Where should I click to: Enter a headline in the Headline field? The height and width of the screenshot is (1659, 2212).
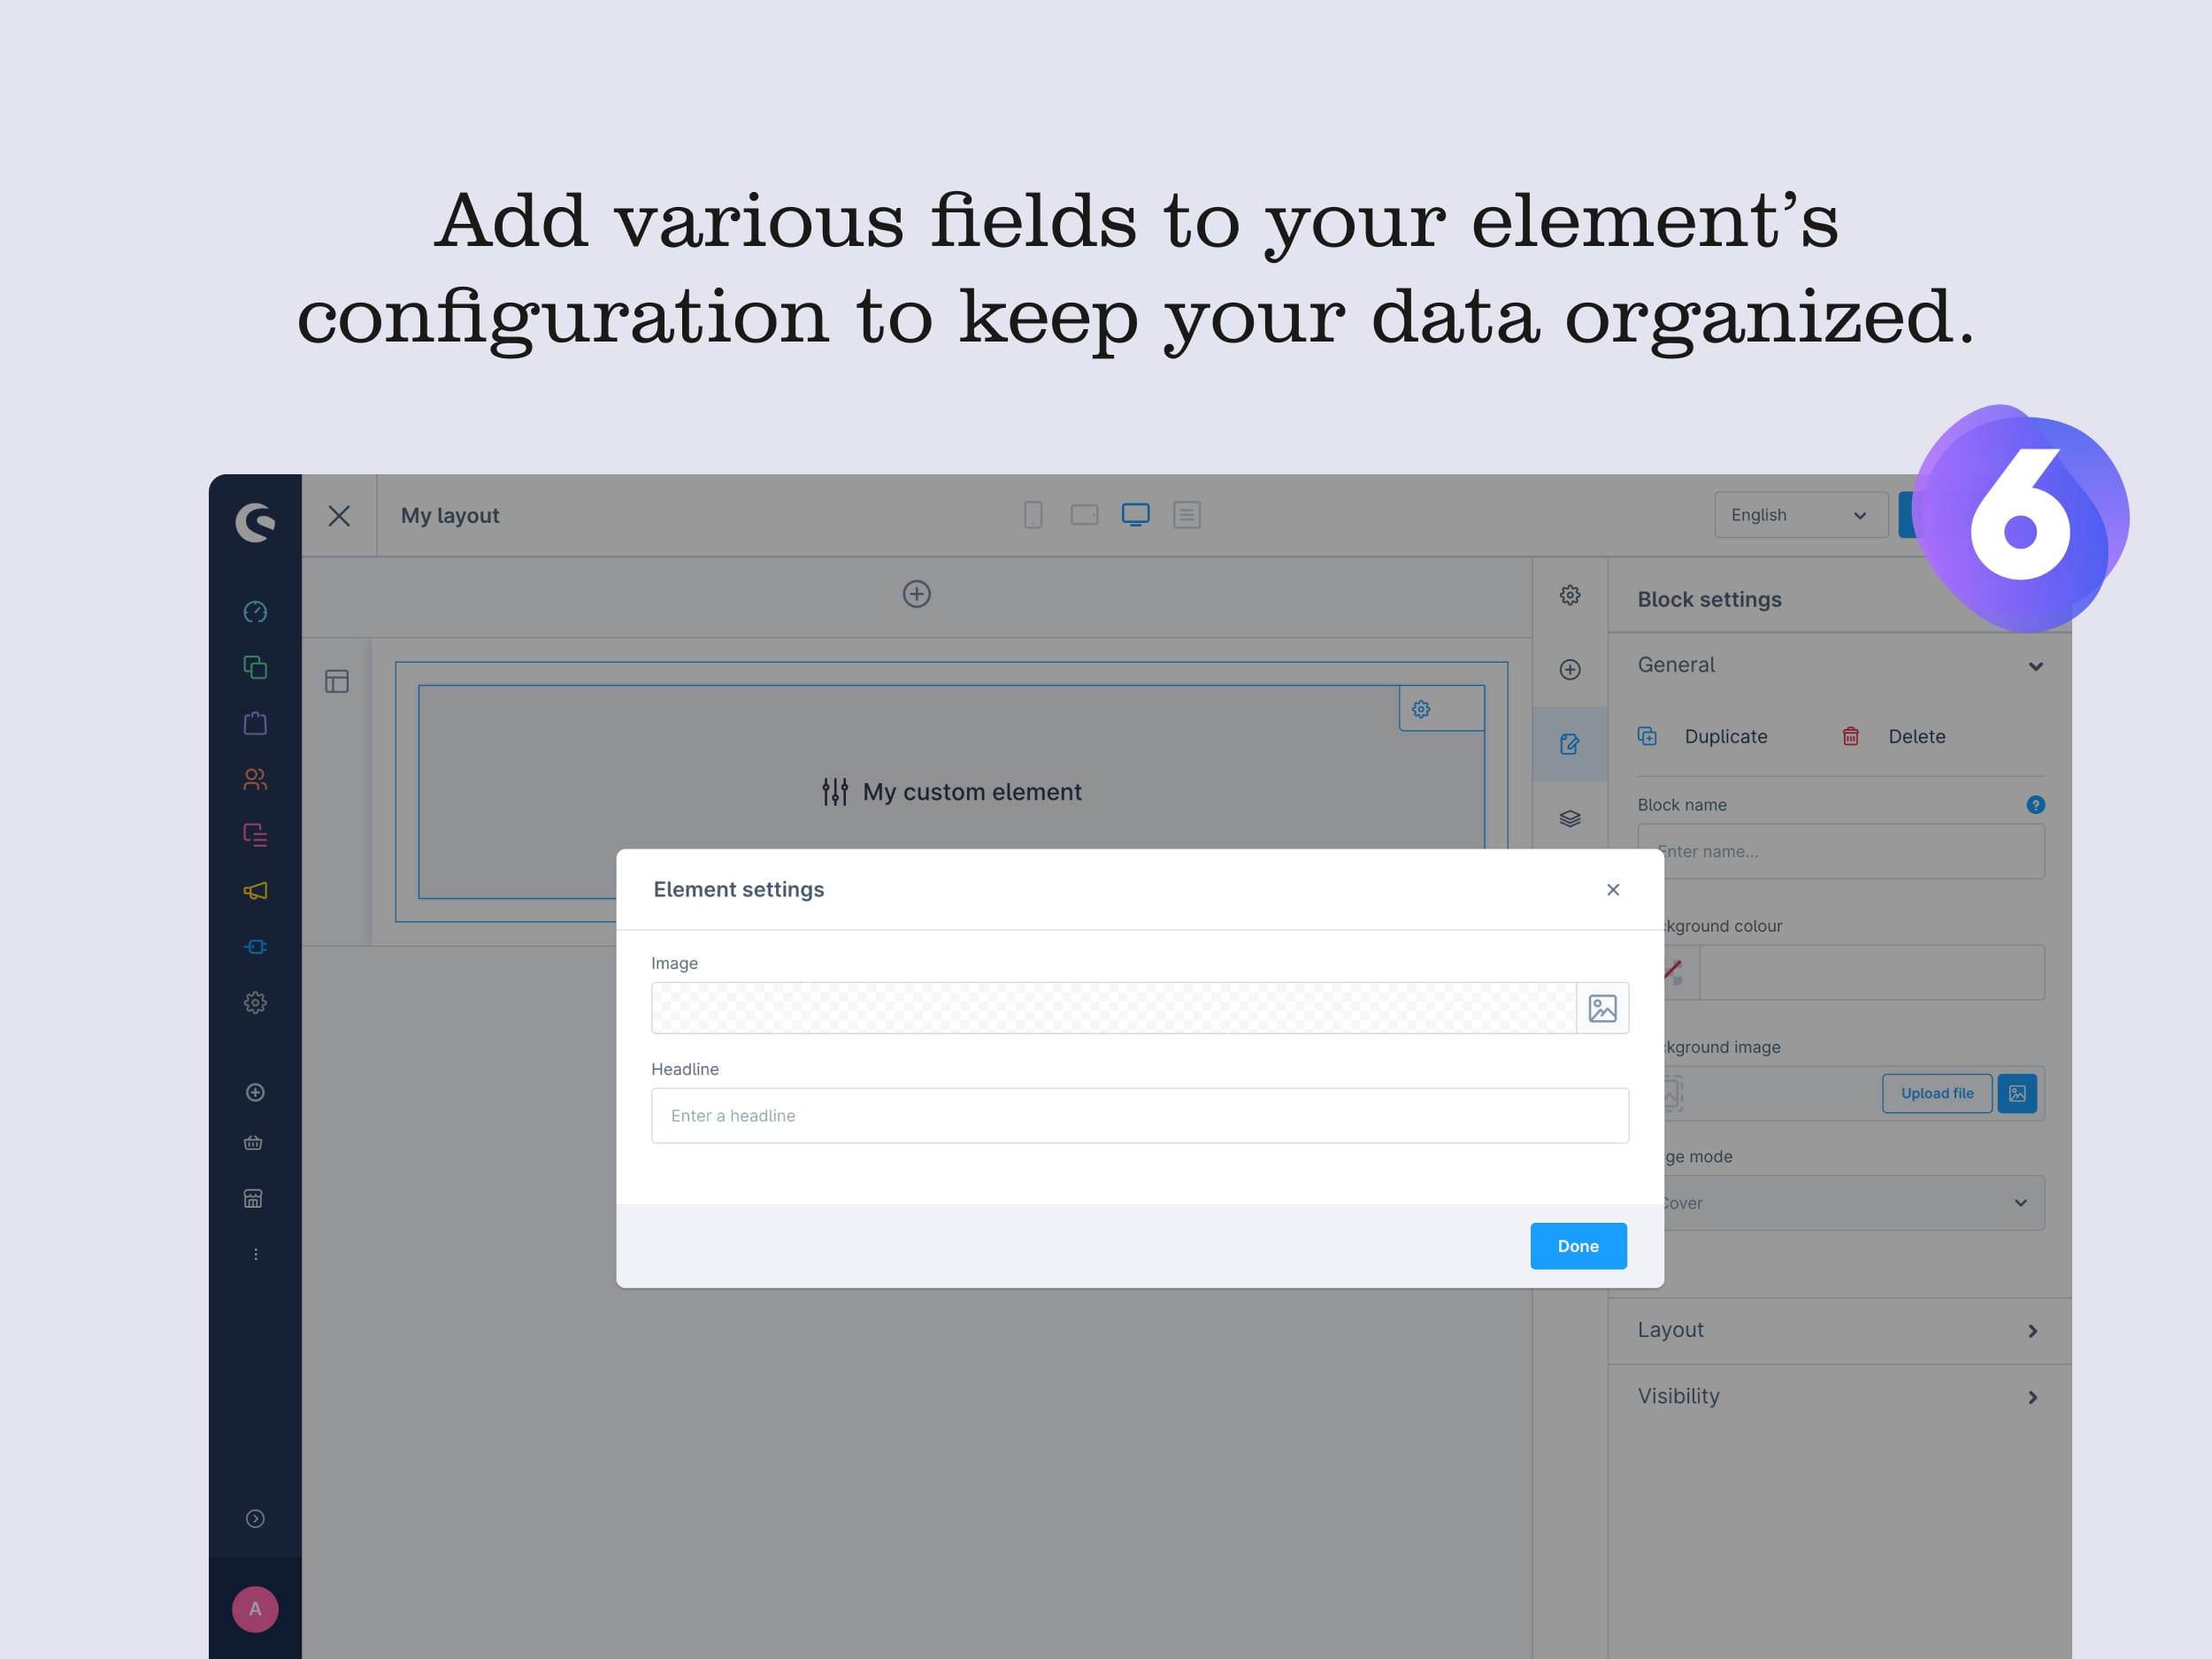click(1139, 1116)
